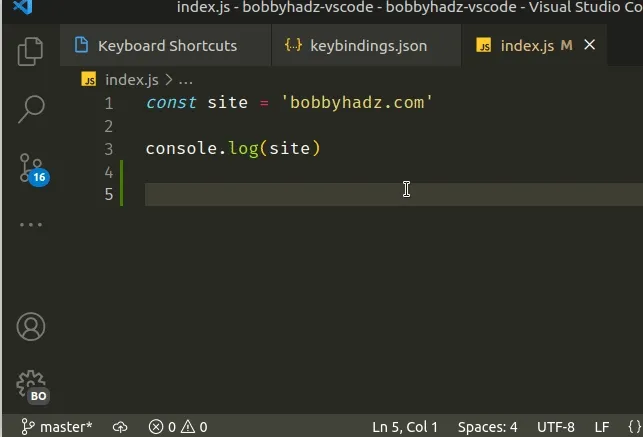Click language mode braces icon in status bar

point(634,427)
